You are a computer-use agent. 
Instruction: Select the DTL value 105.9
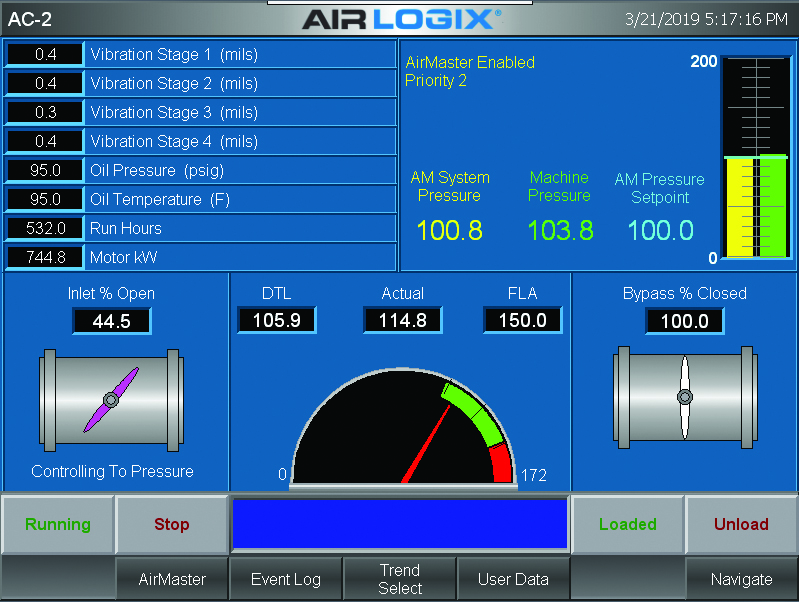[277, 320]
